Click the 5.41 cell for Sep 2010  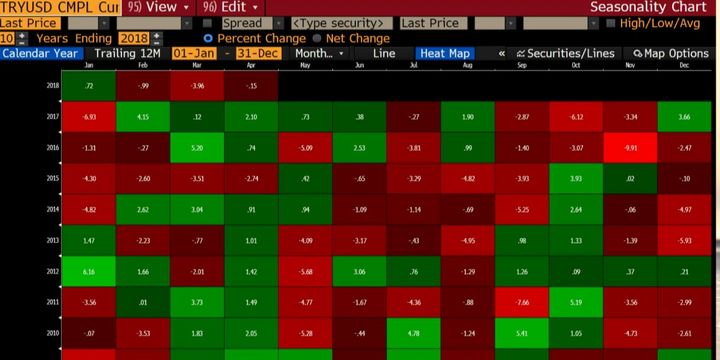point(522,333)
